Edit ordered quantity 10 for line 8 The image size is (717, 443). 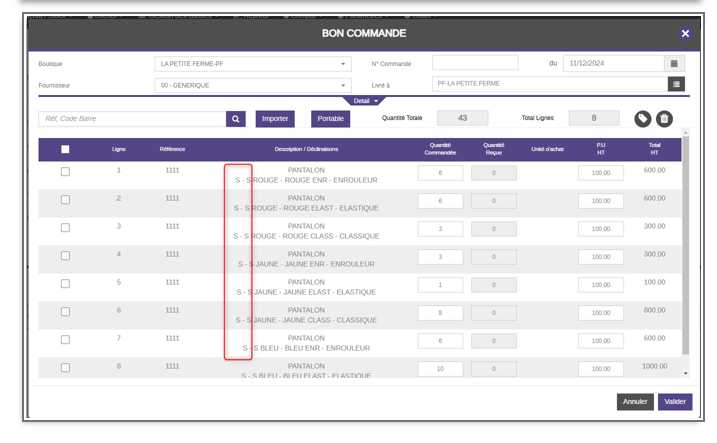point(440,369)
